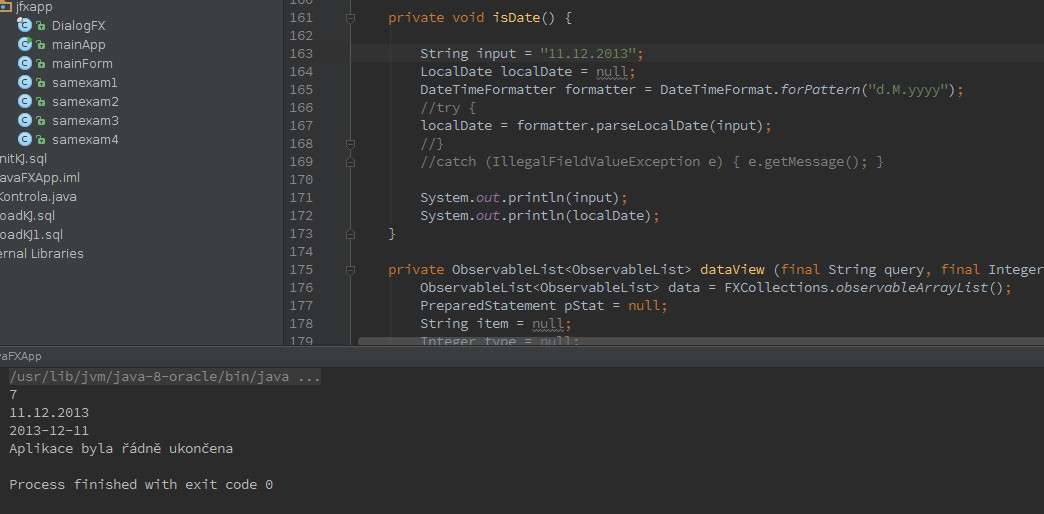The image size is (1044, 514).
Task: Toggle the fold marker at line 168
Action: point(350,144)
